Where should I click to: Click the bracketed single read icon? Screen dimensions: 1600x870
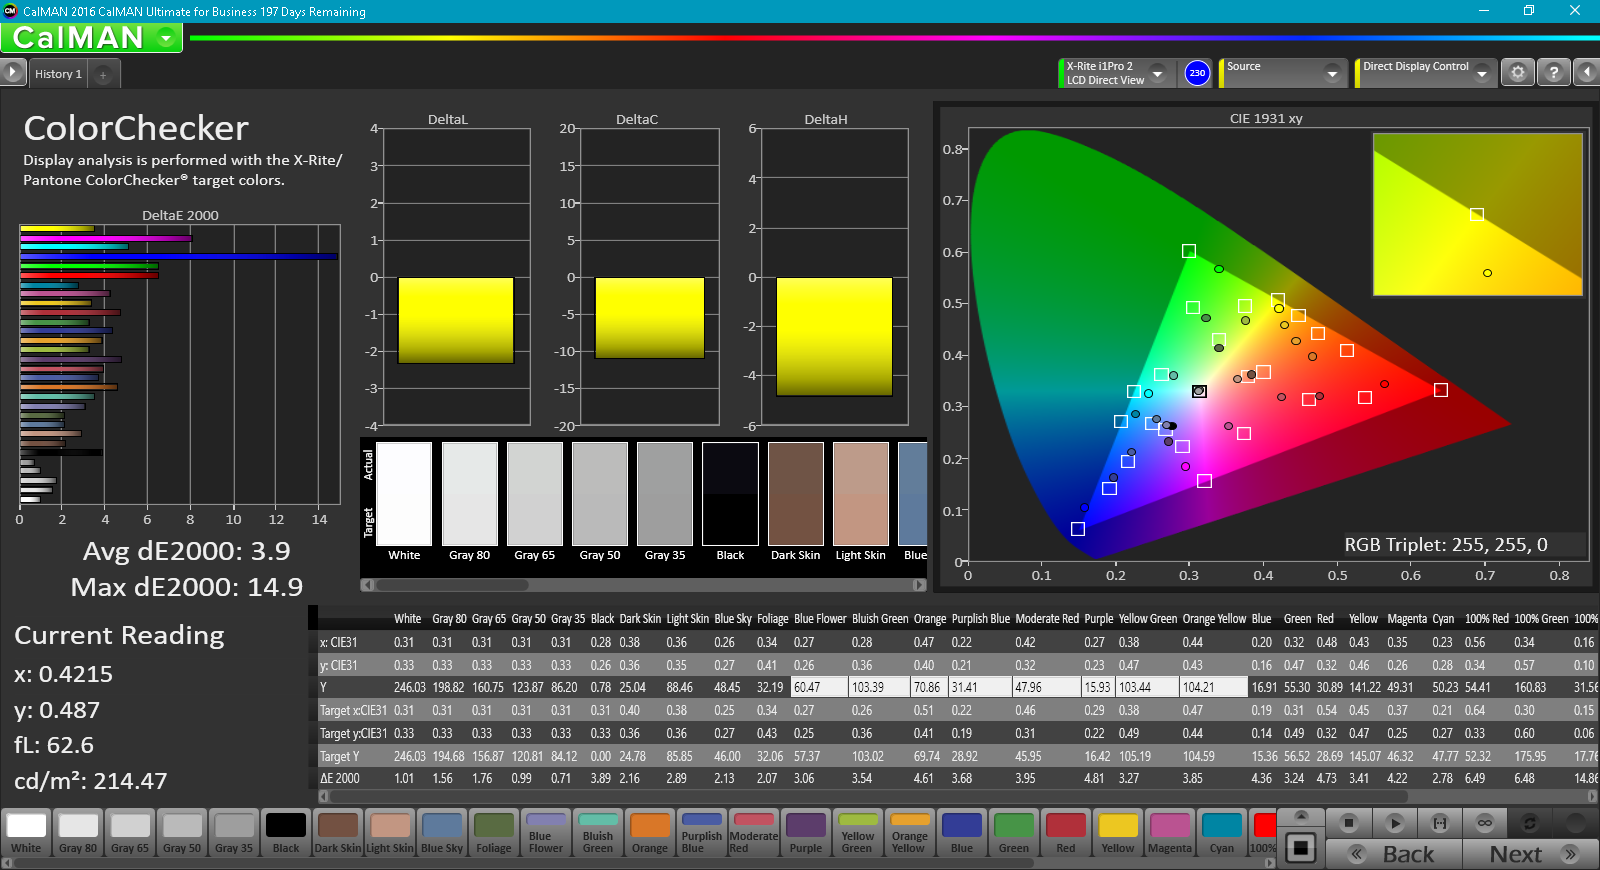point(1440,823)
